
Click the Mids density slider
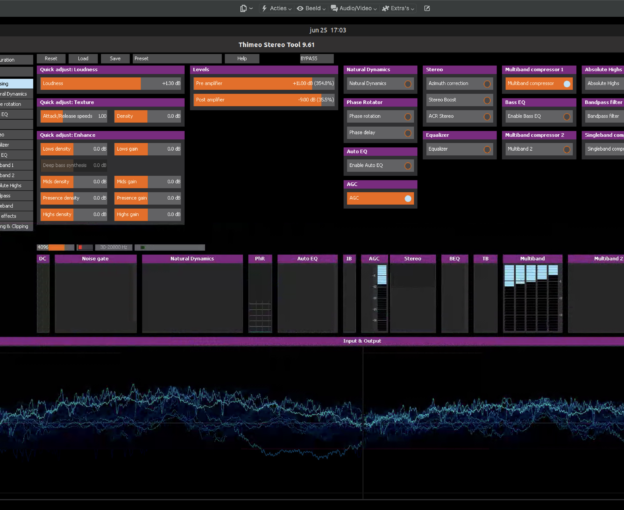pos(74,182)
